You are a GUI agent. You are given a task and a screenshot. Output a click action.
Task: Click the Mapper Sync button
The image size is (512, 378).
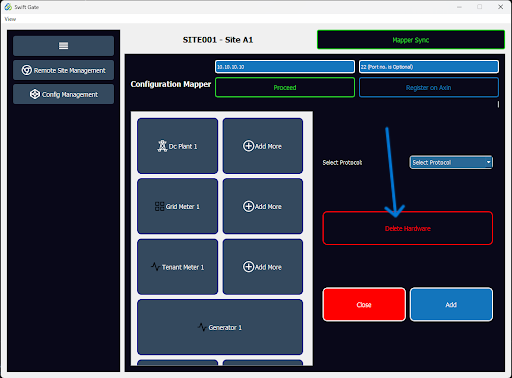click(x=411, y=40)
